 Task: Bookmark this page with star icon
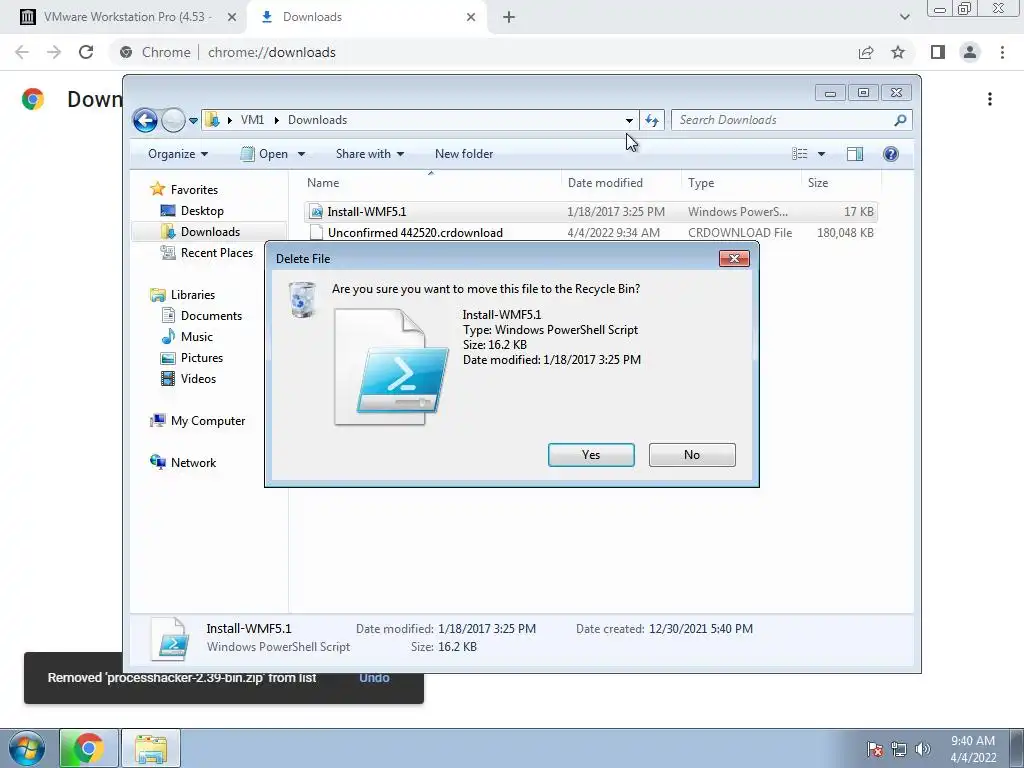click(898, 52)
